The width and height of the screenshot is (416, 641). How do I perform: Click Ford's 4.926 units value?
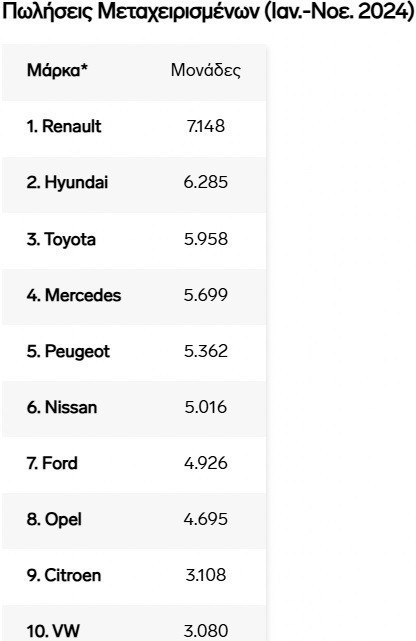206,463
